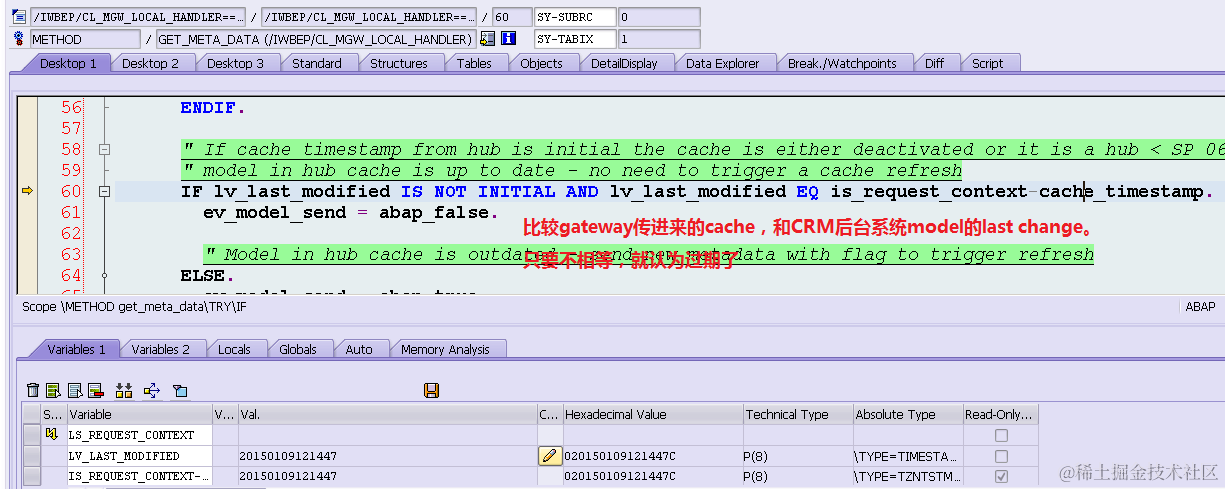This screenshot has height=489, width=1225.
Task: Click value 20150109121447 of LV_LAST_MODIFIED
Action: pyautogui.click(x=288, y=456)
